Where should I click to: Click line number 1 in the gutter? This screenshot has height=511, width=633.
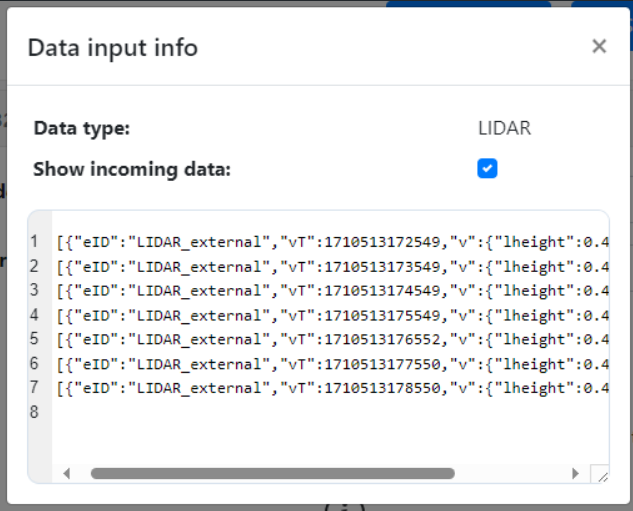(34, 242)
